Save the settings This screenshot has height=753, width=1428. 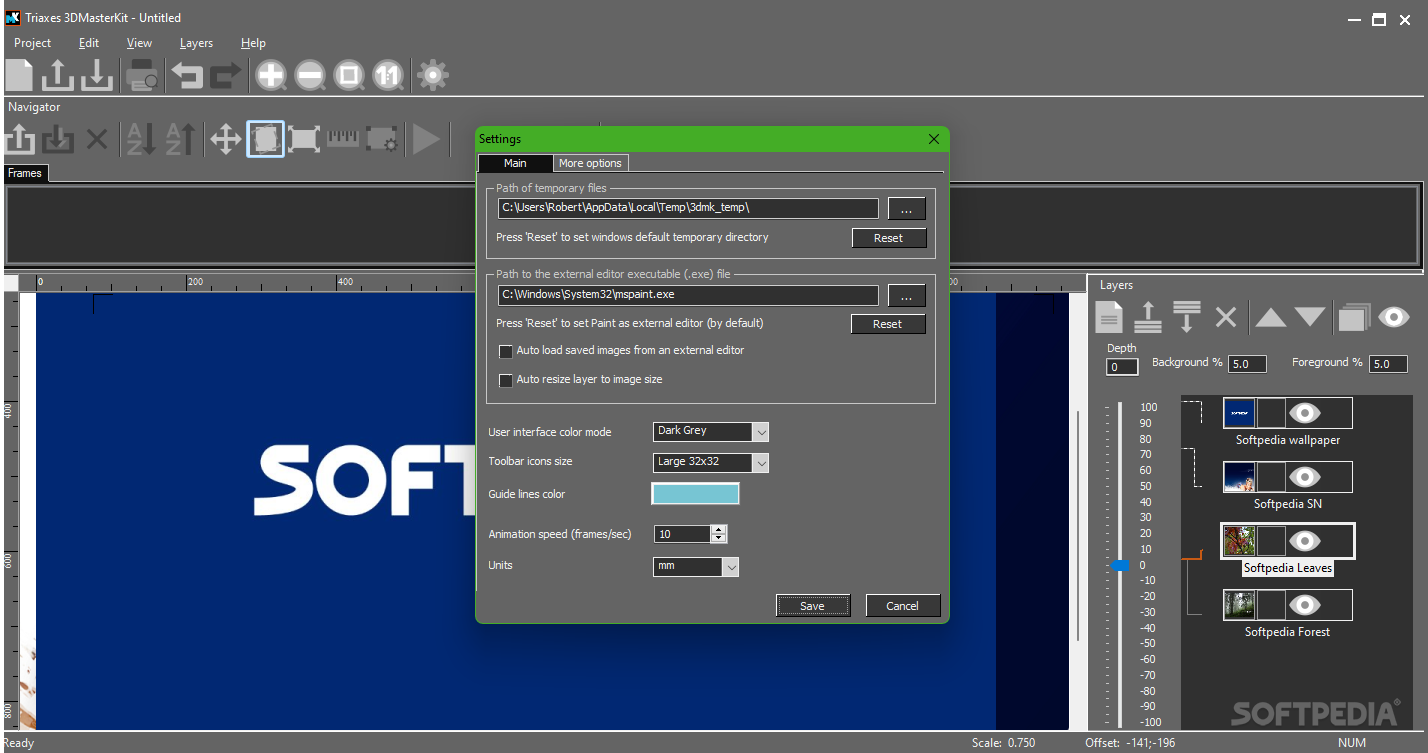point(812,606)
